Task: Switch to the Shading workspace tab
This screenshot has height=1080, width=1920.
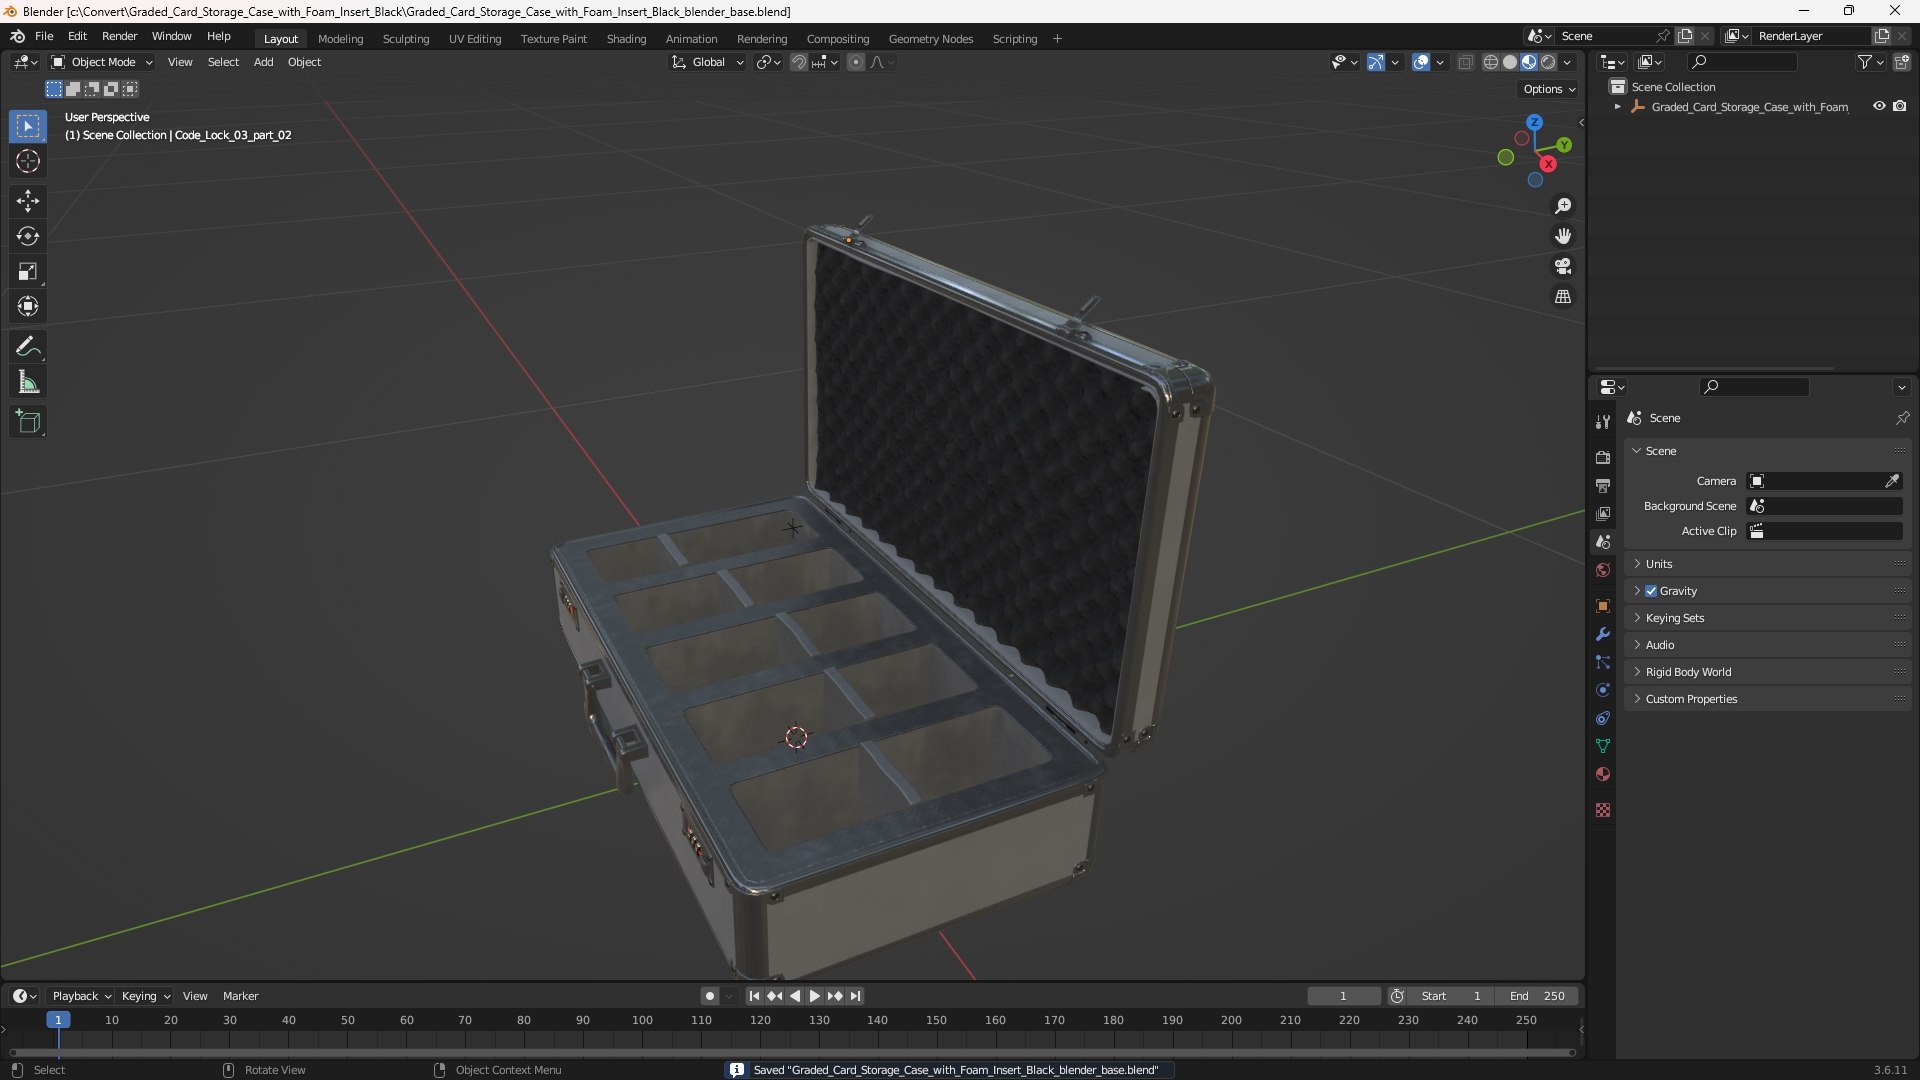Action: [626, 39]
